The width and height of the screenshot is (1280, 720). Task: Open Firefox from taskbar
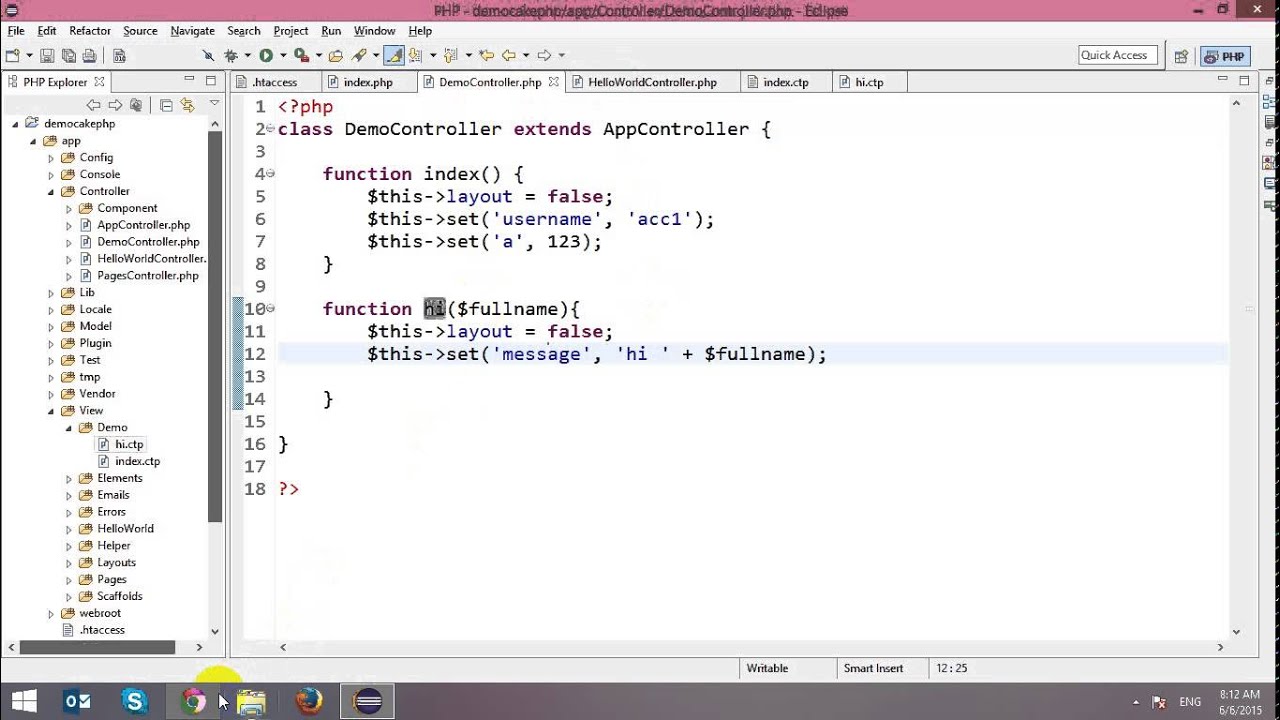pos(309,701)
